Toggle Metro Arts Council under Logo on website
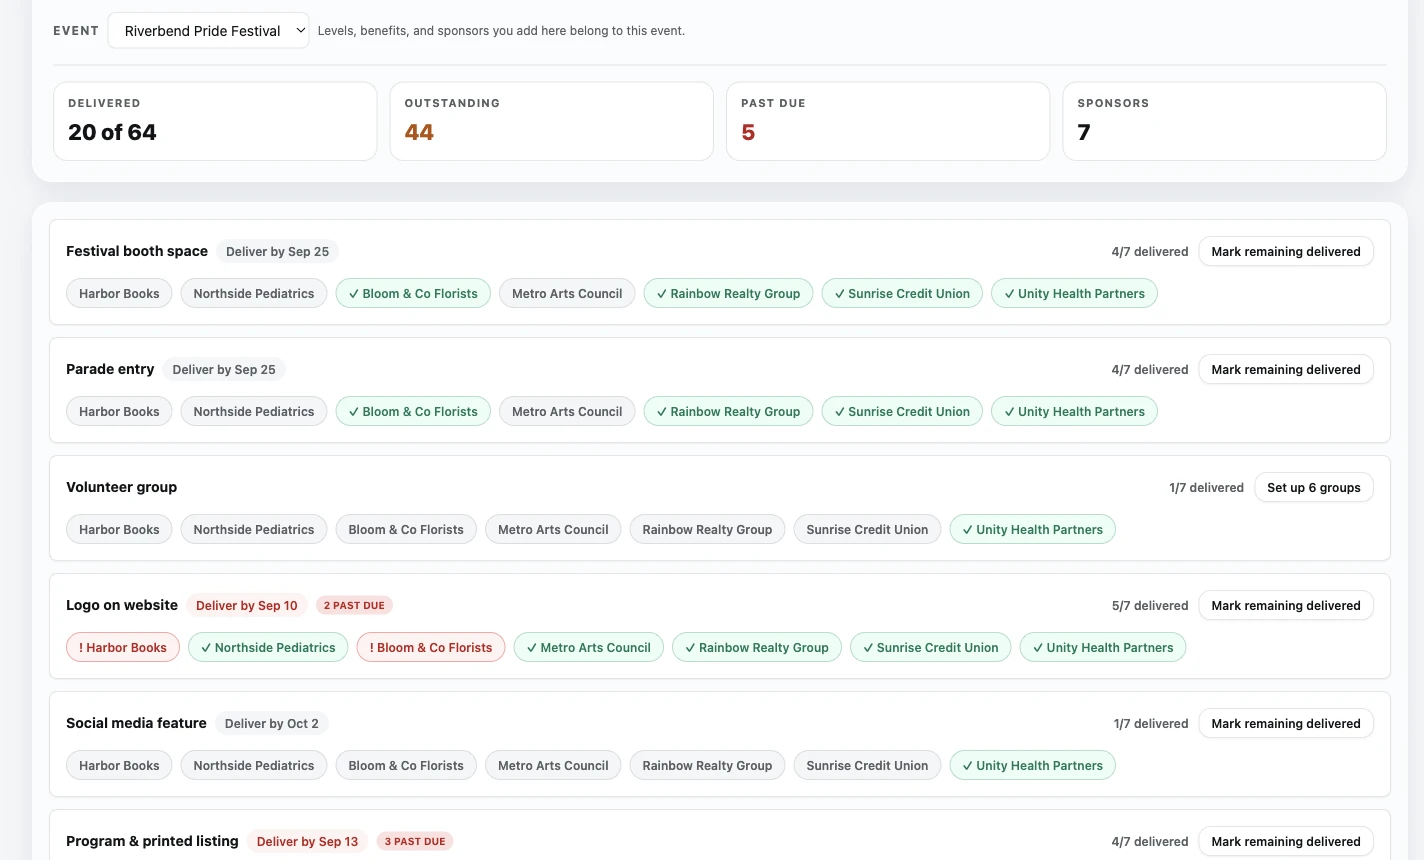This screenshot has height=860, width=1424. pos(589,648)
